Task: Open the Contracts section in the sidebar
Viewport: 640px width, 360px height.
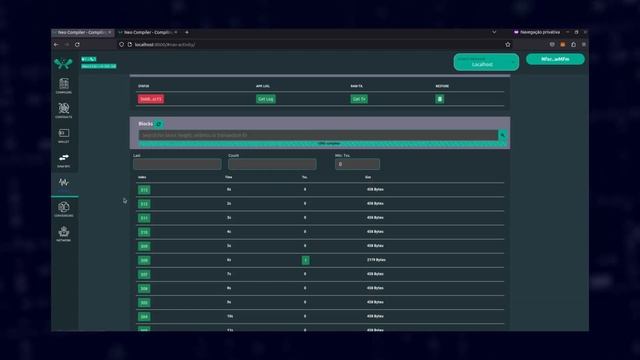Action: click(64, 110)
